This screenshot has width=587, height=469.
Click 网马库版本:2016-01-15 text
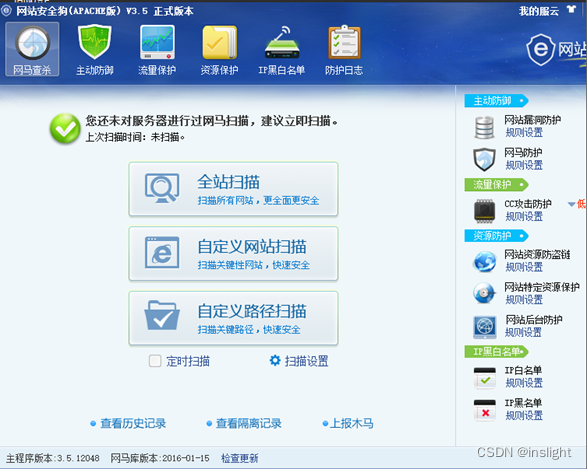point(160,458)
